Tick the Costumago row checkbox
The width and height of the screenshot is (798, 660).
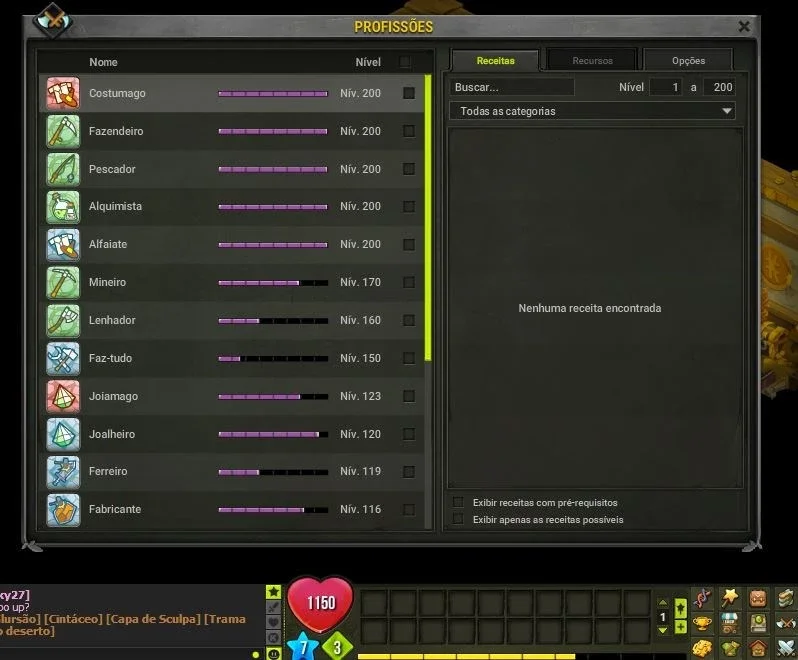coord(409,93)
